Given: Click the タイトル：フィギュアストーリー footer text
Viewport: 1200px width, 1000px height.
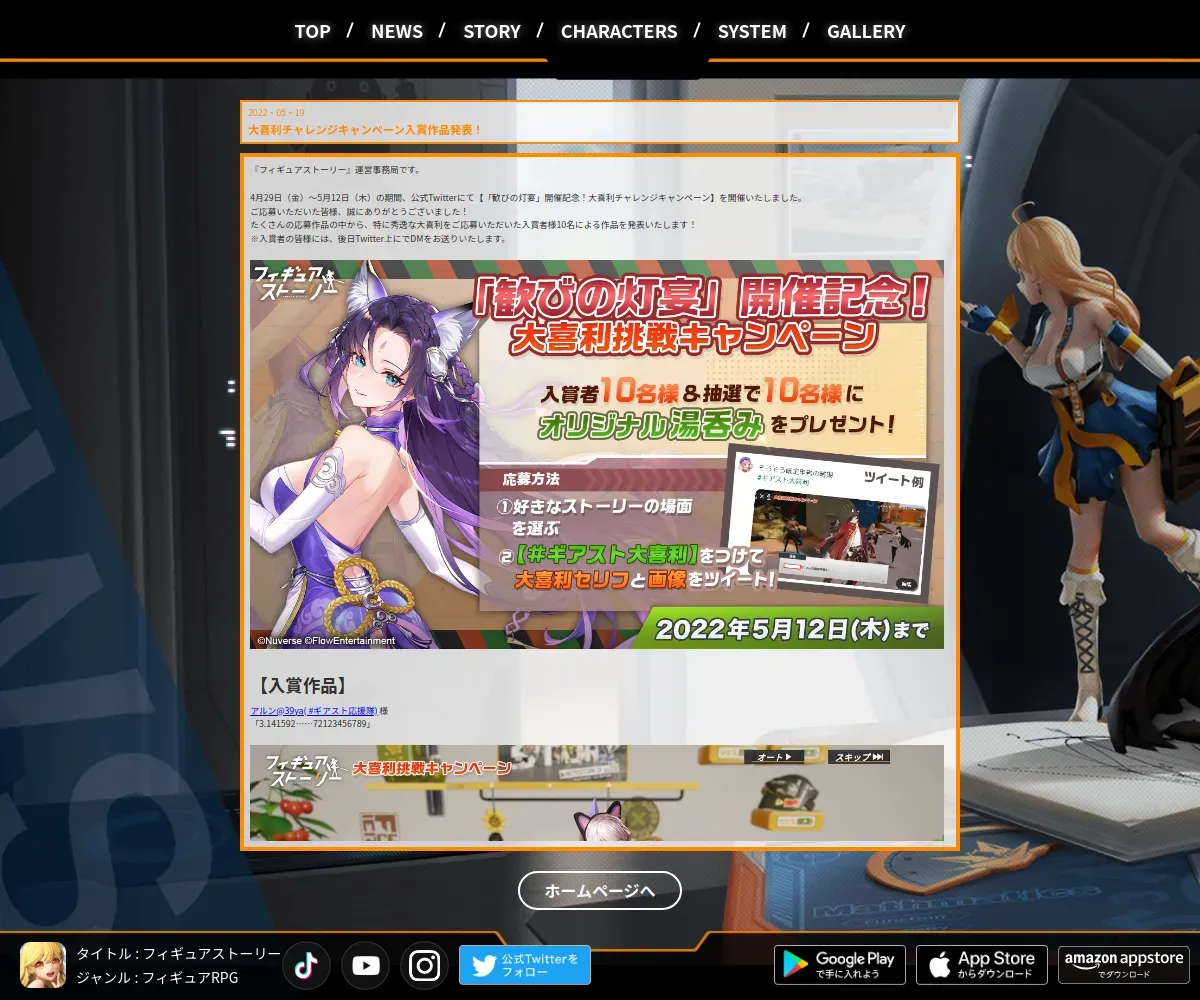Looking at the screenshot, I should point(179,954).
